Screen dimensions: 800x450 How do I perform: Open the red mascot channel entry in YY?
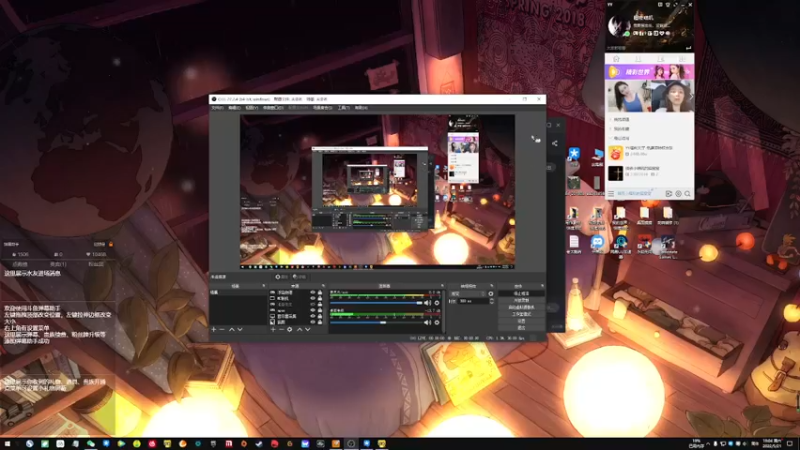(x=649, y=152)
